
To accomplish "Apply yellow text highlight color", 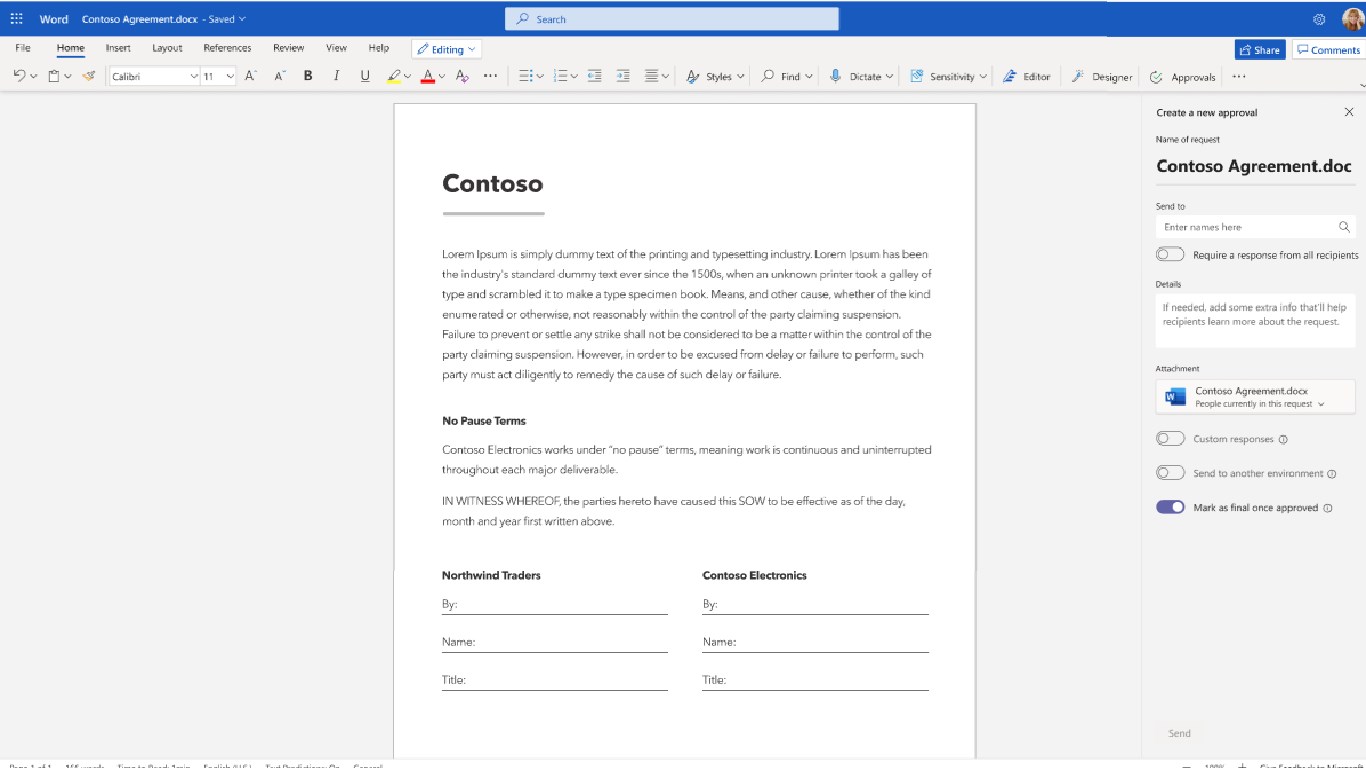I will tap(394, 76).
